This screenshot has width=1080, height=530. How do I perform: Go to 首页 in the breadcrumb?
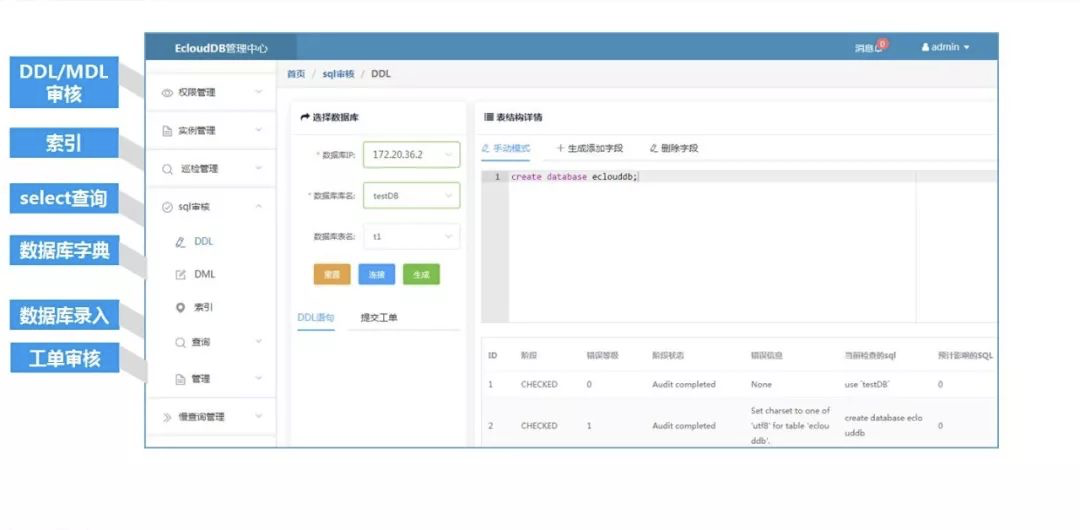(296, 74)
